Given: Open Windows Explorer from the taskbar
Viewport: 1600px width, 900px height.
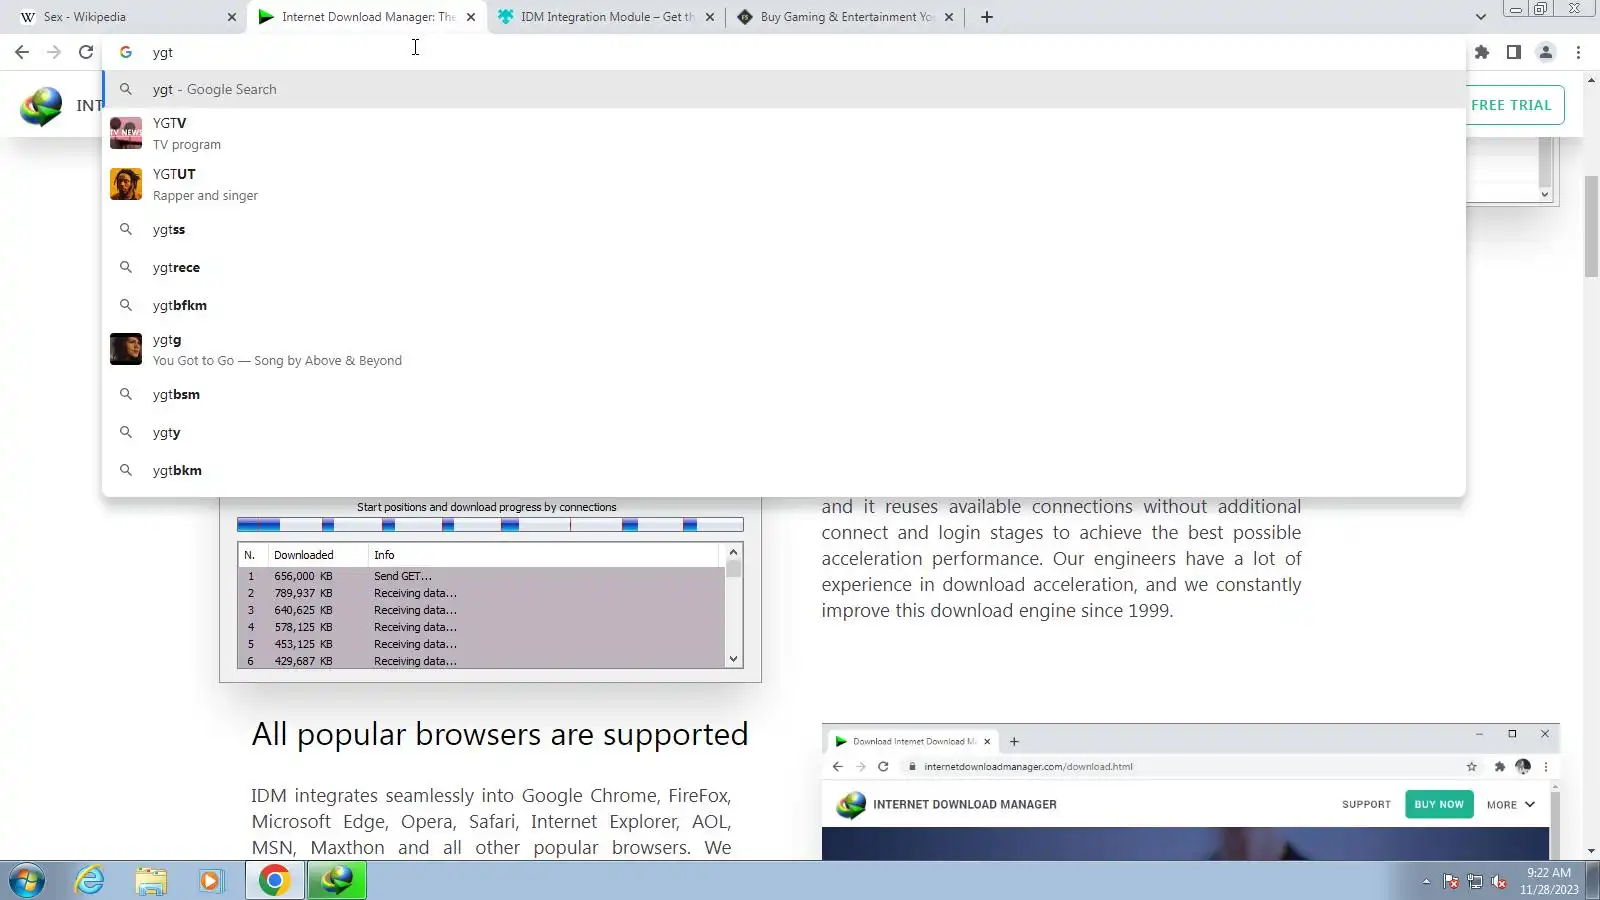Looking at the screenshot, I should pos(151,881).
